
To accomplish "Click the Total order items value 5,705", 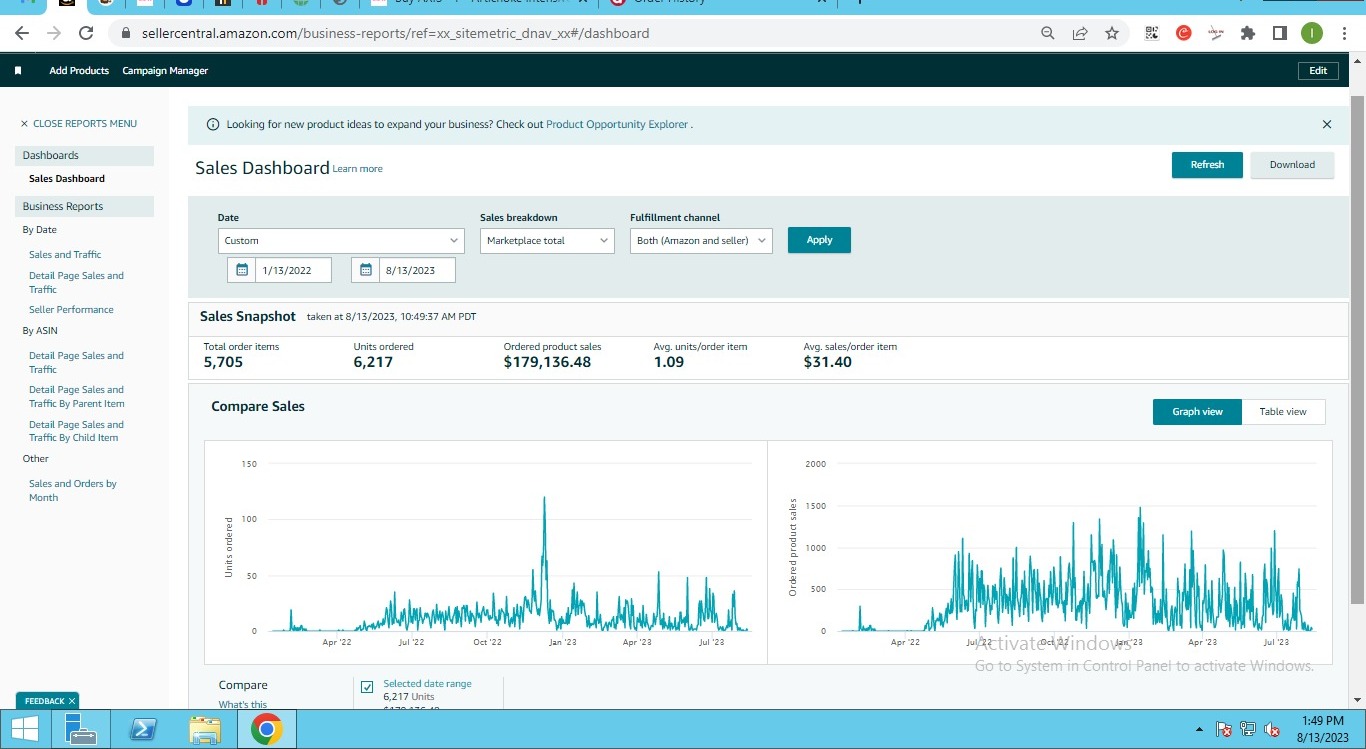I will (x=223, y=362).
